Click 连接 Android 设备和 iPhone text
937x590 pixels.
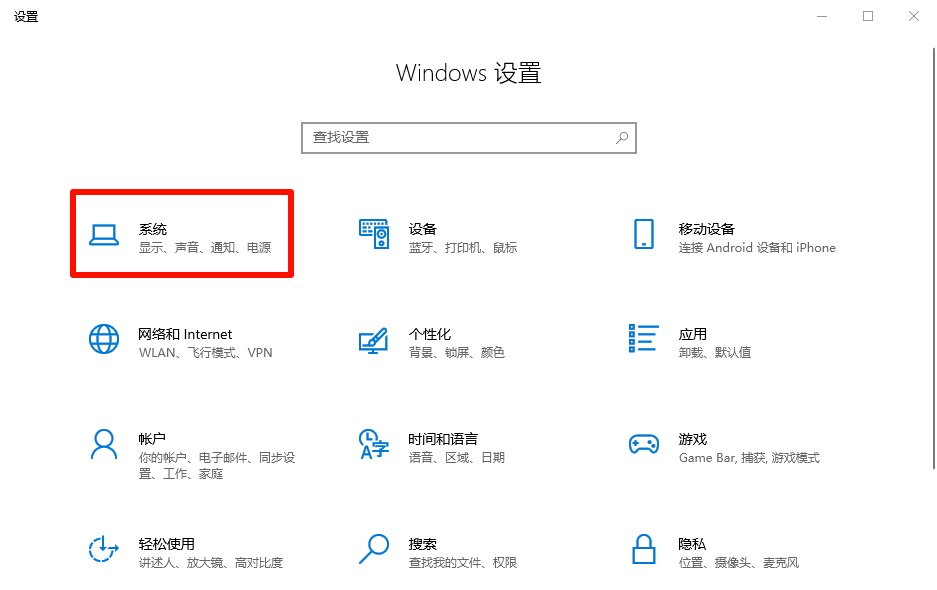point(757,247)
